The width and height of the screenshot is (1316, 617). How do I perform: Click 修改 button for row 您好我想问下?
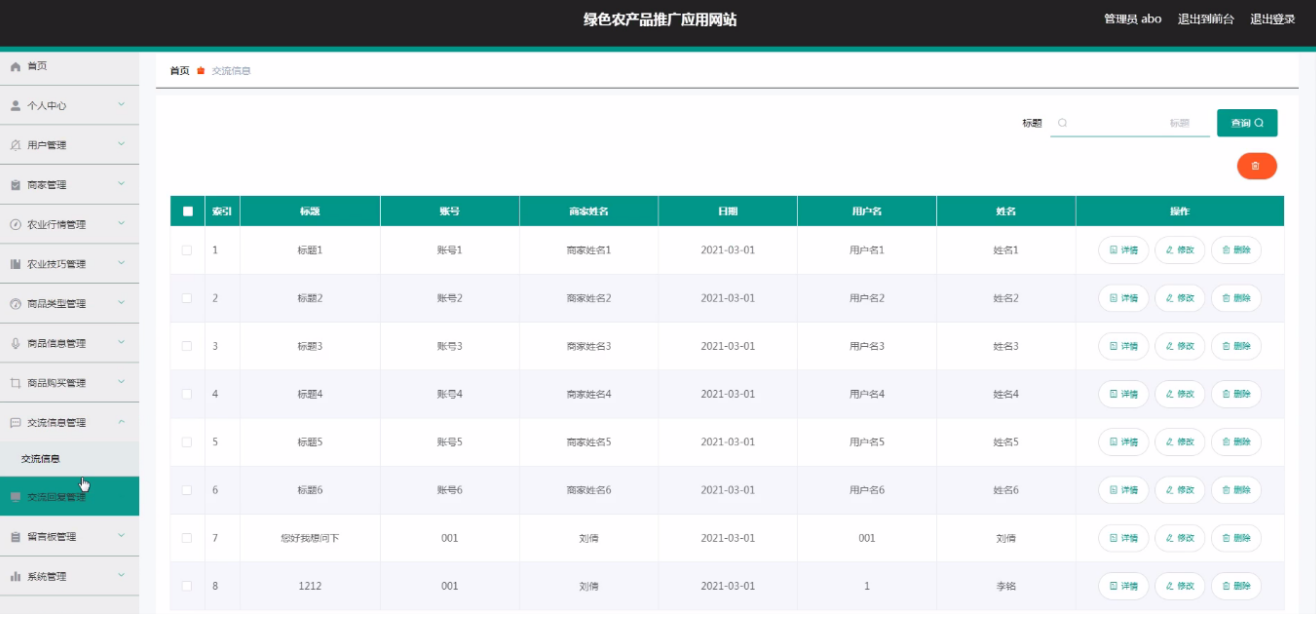click(x=1180, y=538)
